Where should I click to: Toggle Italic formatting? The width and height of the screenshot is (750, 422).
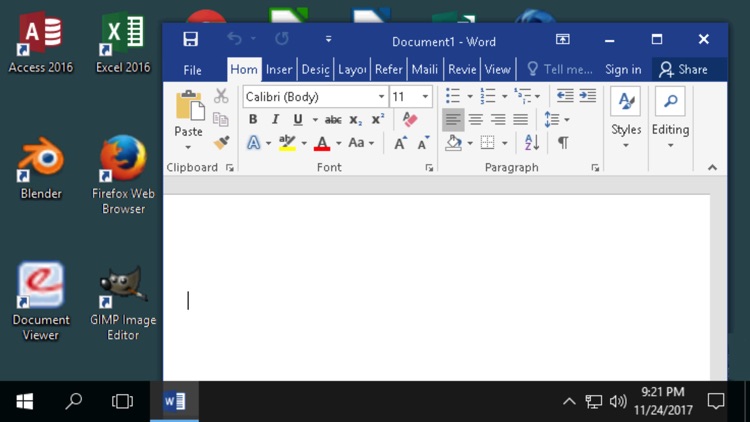[275, 119]
